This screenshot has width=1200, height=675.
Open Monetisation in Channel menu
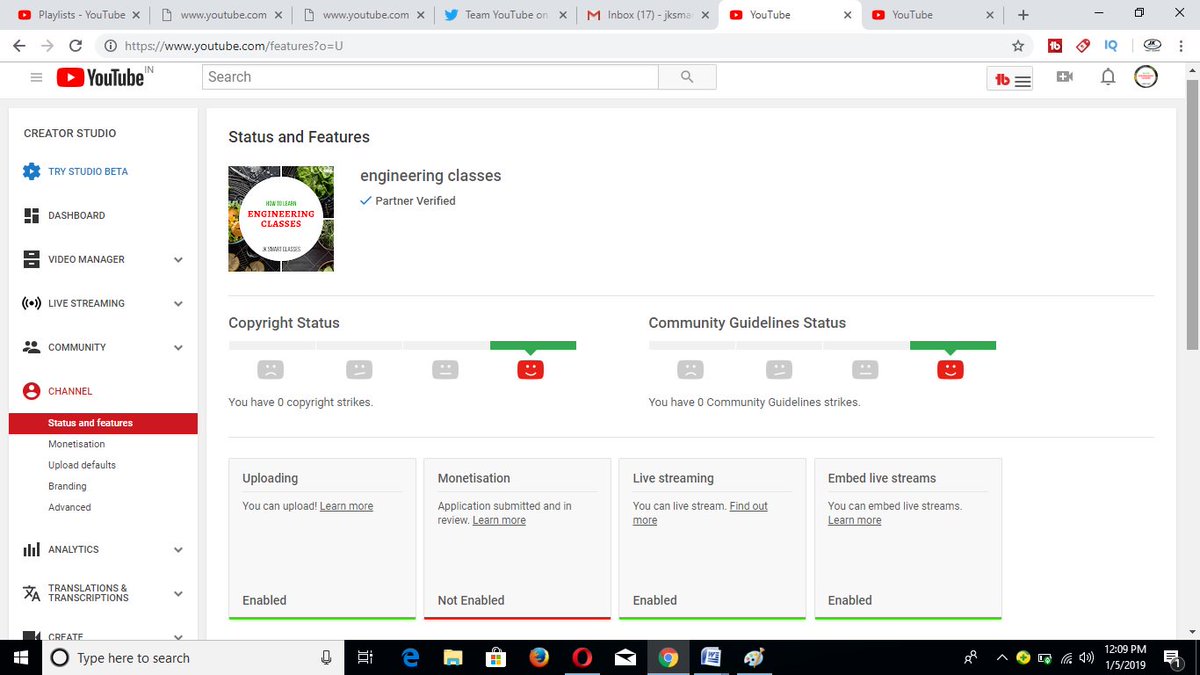[76, 444]
